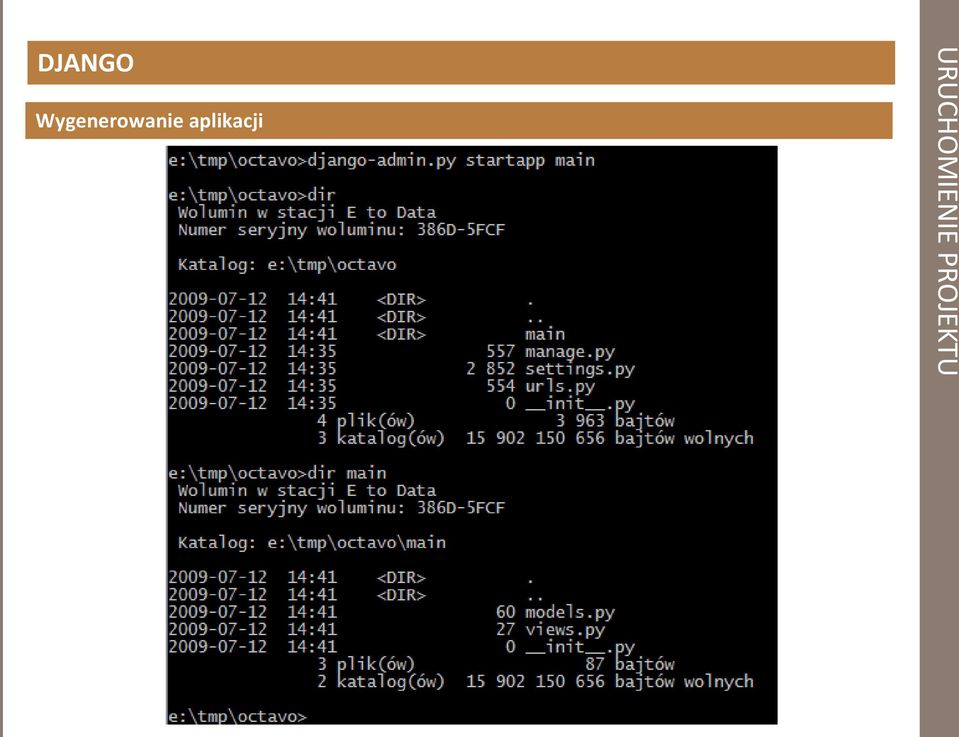The image size is (959, 737).
Task: Click the 'manage.py' file entry
Action: pyautogui.click(x=570, y=352)
